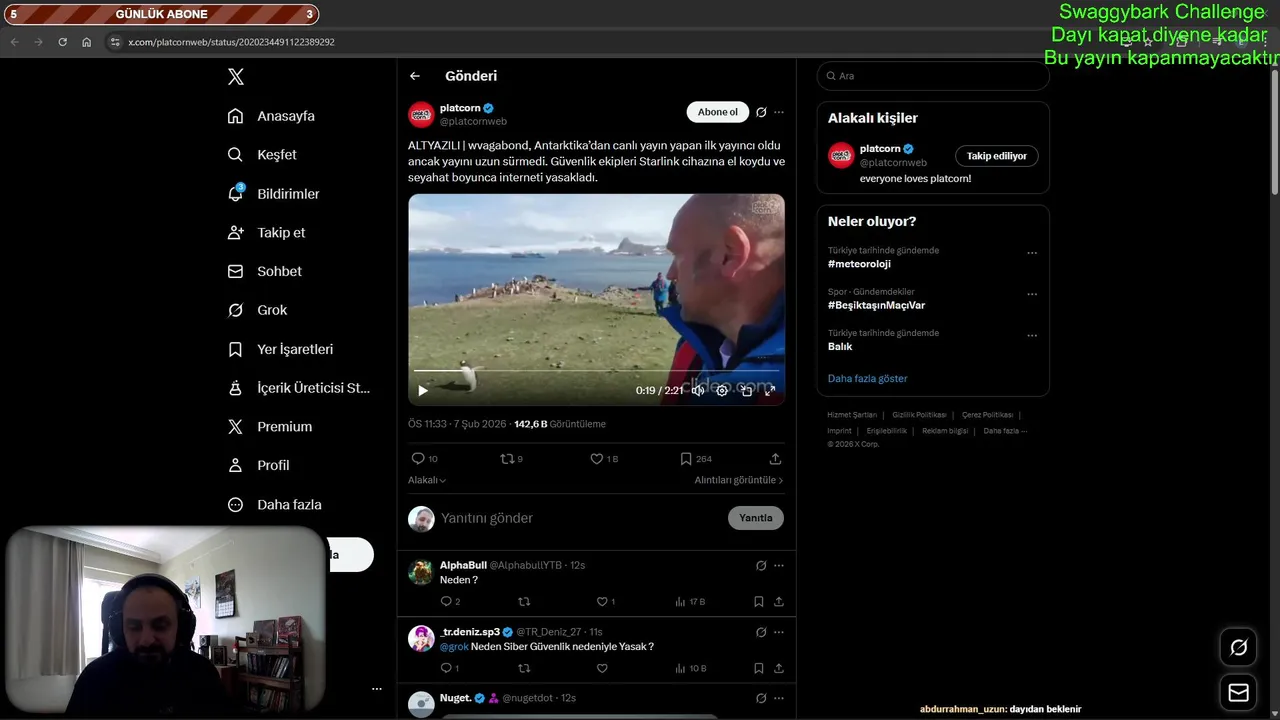
Task: Reply to AlphaBull's comment
Action: (450, 602)
